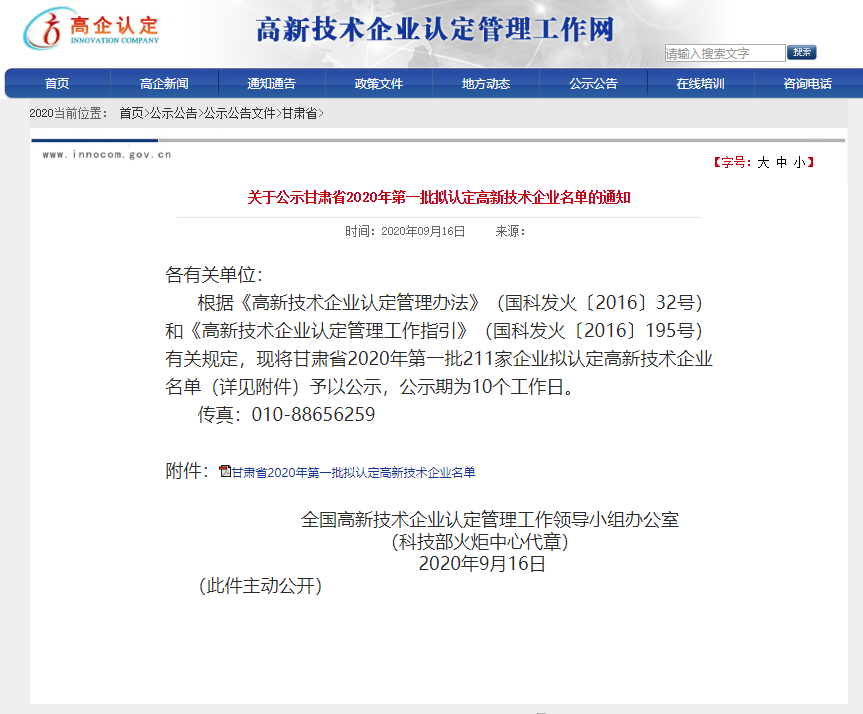Switch font size to 中

coord(781,162)
